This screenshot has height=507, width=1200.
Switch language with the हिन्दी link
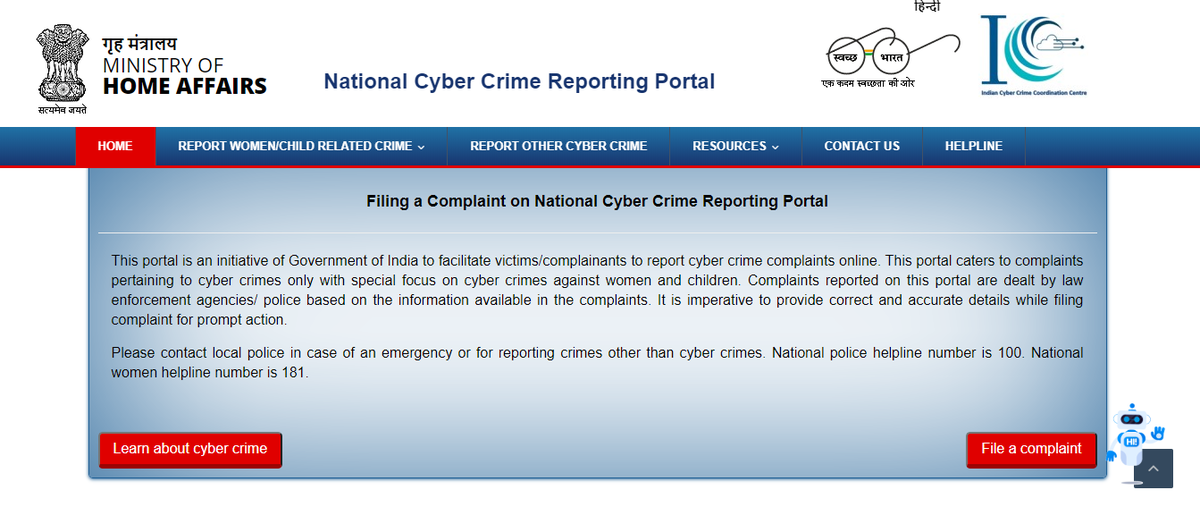click(x=927, y=7)
